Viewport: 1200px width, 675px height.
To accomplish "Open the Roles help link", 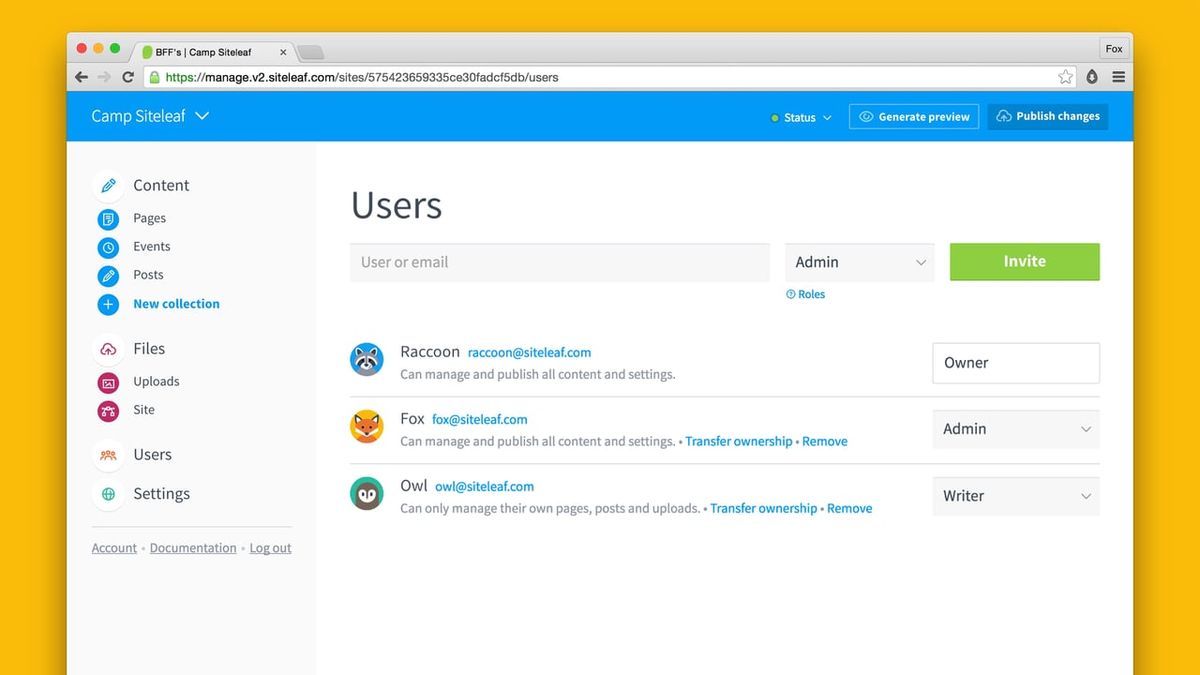I will point(806,294).
